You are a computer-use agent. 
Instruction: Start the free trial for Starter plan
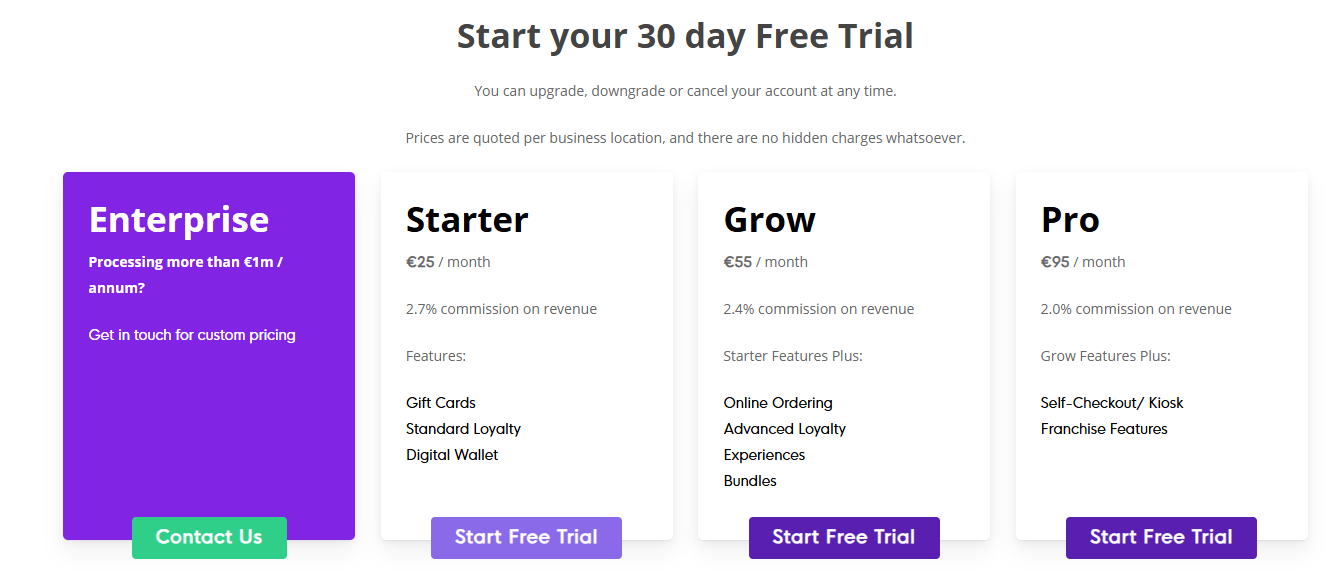tap(526, 538)
